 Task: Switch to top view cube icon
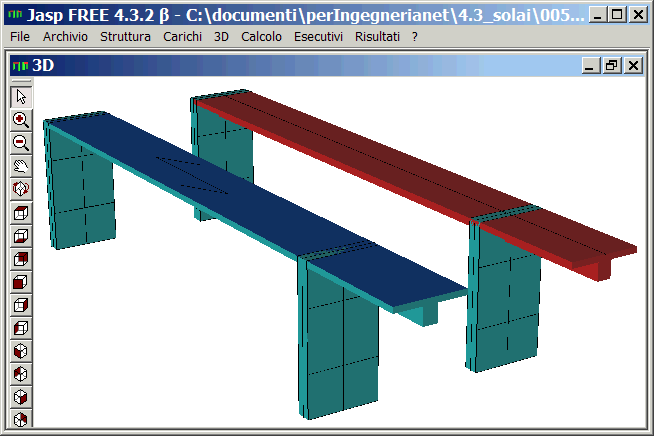(21, 213)
